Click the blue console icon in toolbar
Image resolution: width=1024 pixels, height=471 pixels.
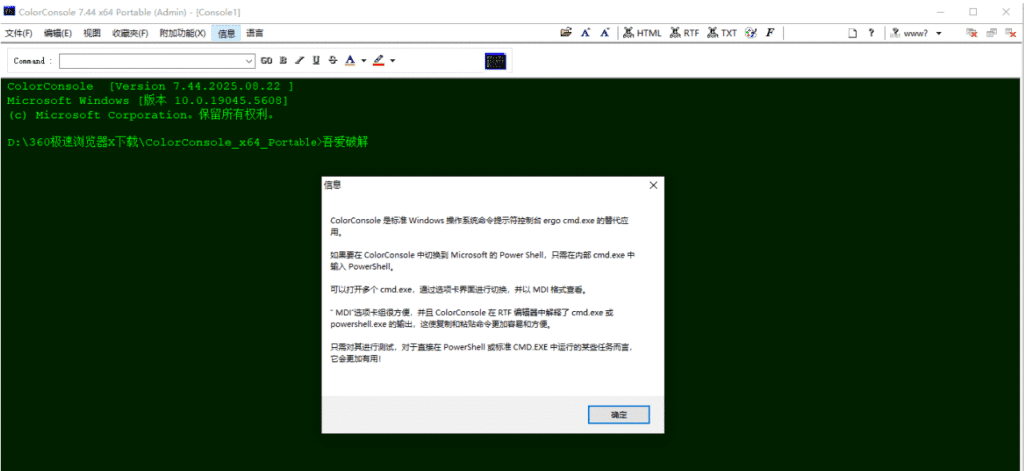[496, 61]
